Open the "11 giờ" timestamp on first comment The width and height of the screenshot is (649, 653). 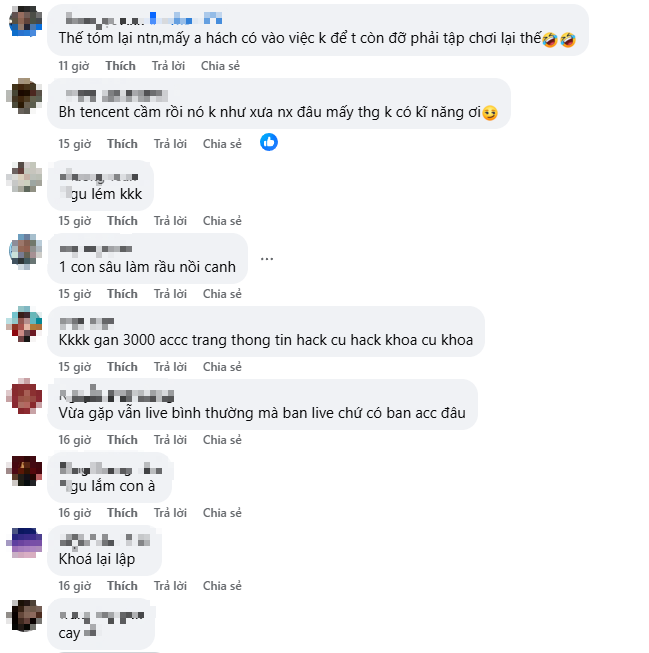coord(74,65)
